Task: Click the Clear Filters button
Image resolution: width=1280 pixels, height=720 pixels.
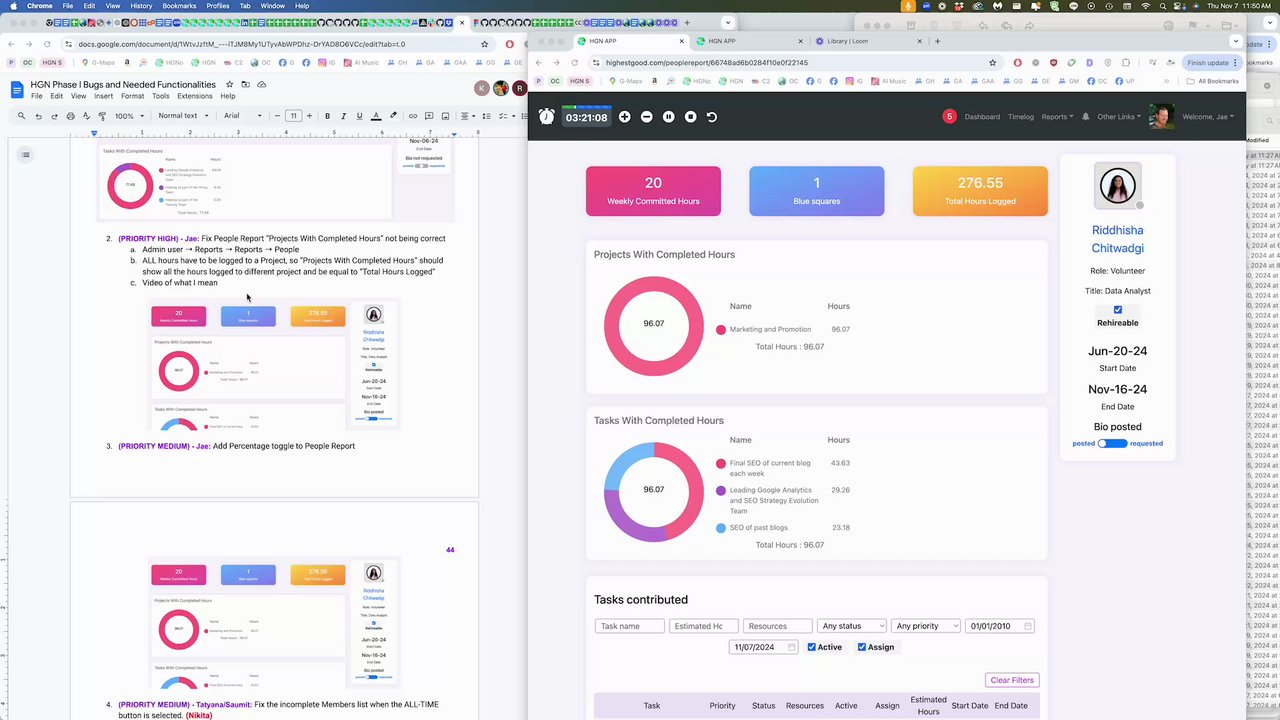Action: [x=1012, y=680]
